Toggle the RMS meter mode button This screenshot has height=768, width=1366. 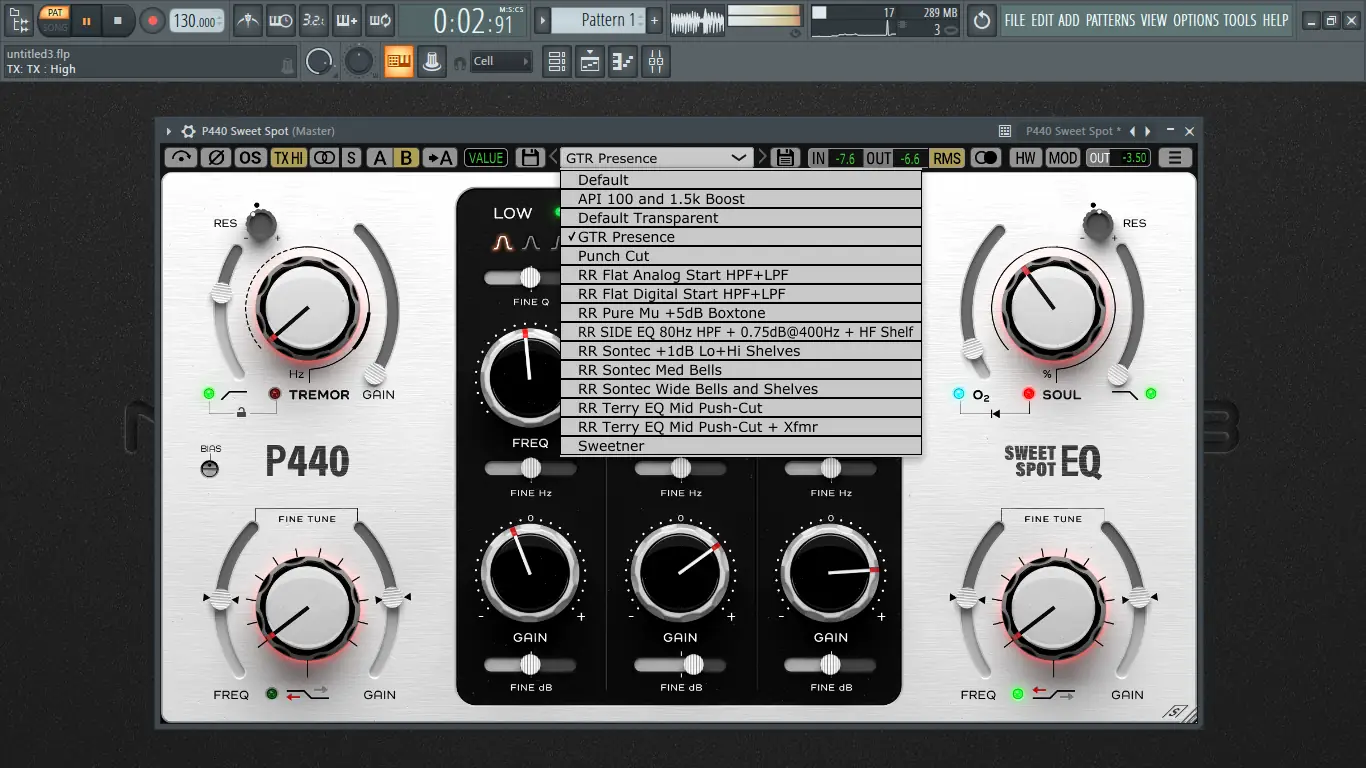[x=946, y=158]
